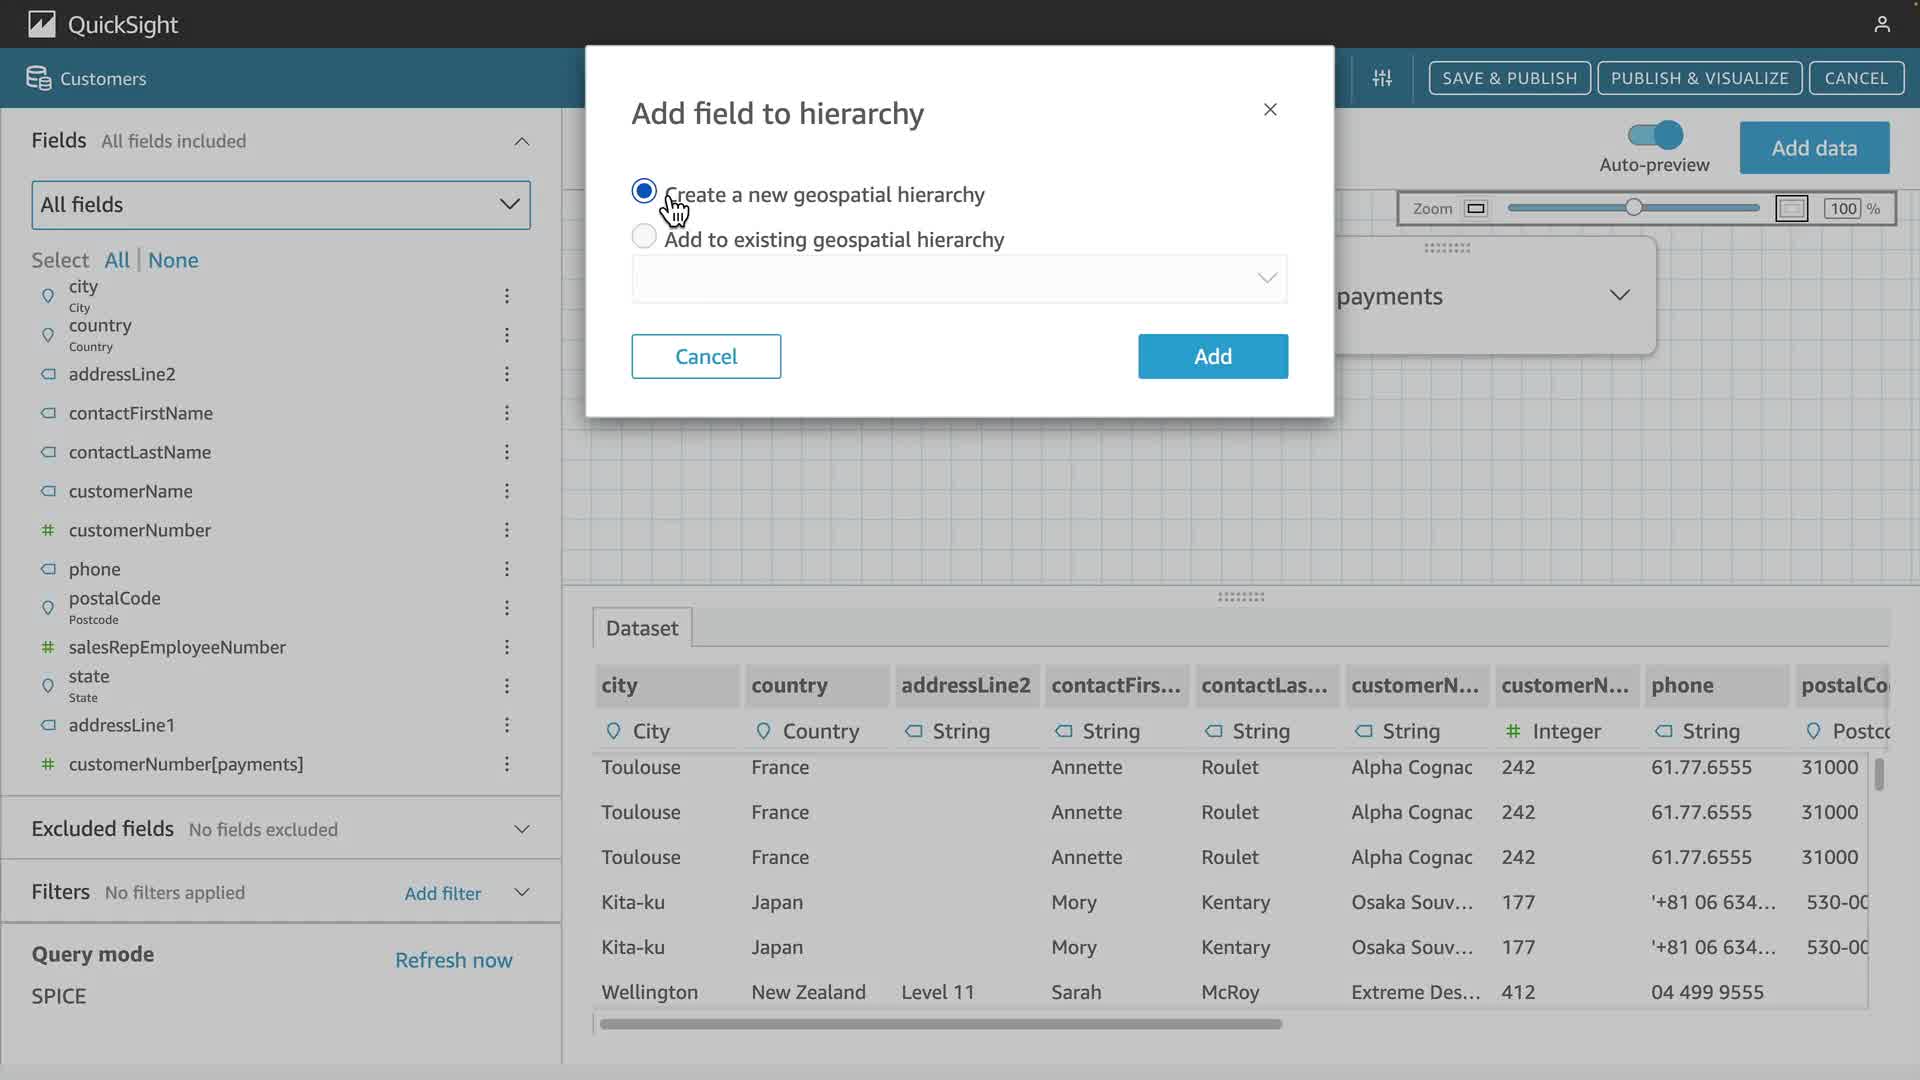Open the existing hierarchy dropdown list
The image size is (1920, 1080).
pyautogui.click(x=959, y=278)
